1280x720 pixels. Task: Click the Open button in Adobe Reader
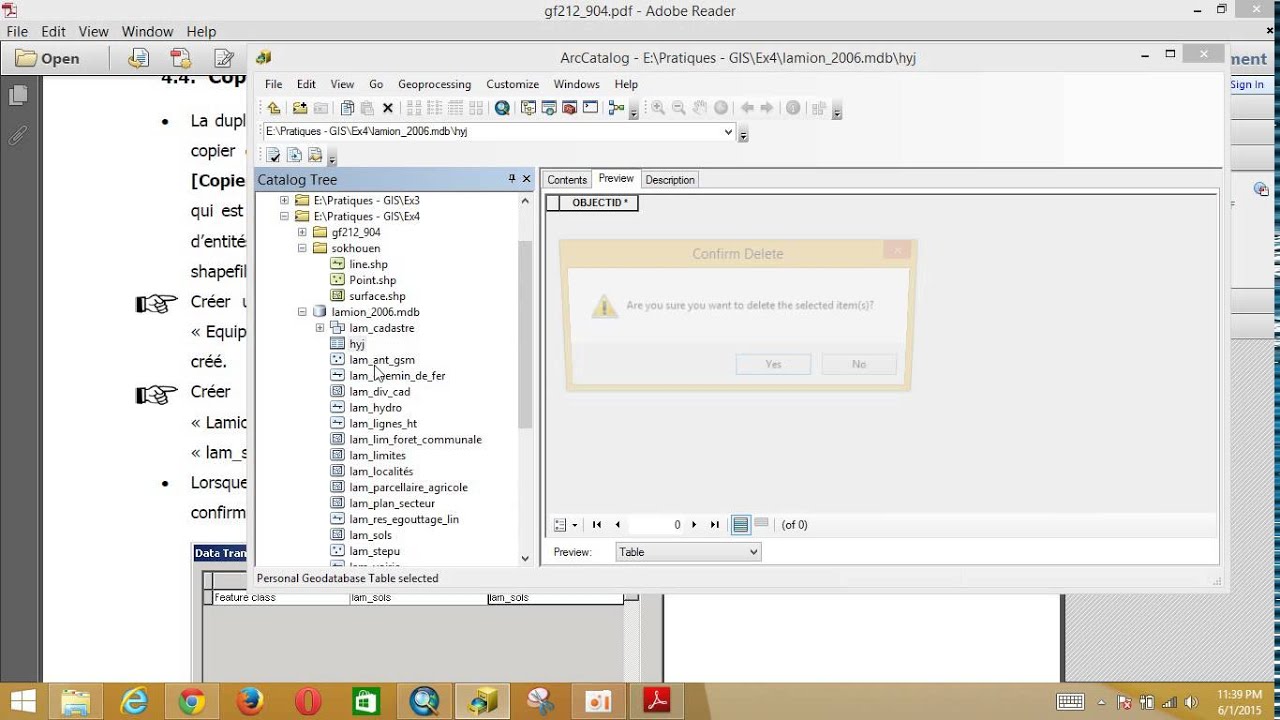coord(48,58)
